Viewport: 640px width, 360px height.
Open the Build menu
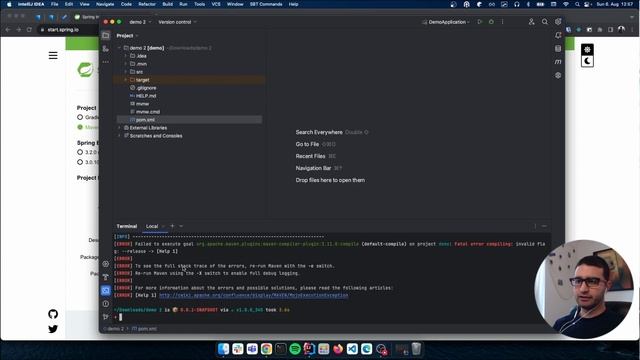click(x=168, y=4)
